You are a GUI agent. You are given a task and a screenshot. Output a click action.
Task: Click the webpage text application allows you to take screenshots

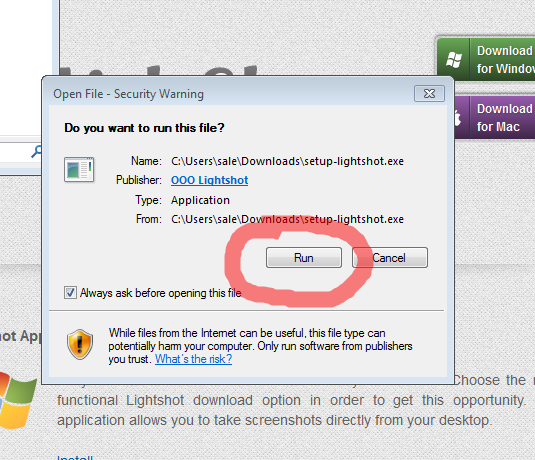[189, 420]
